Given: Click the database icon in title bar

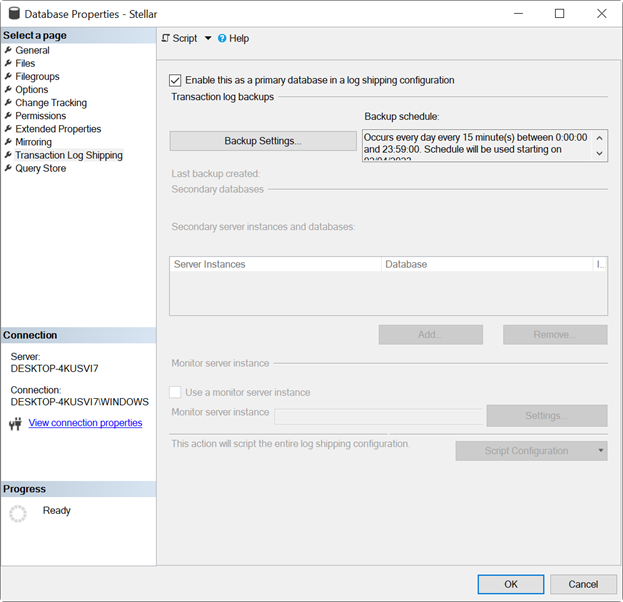Looking at the screenshot, I should click(x=14, y=13).
